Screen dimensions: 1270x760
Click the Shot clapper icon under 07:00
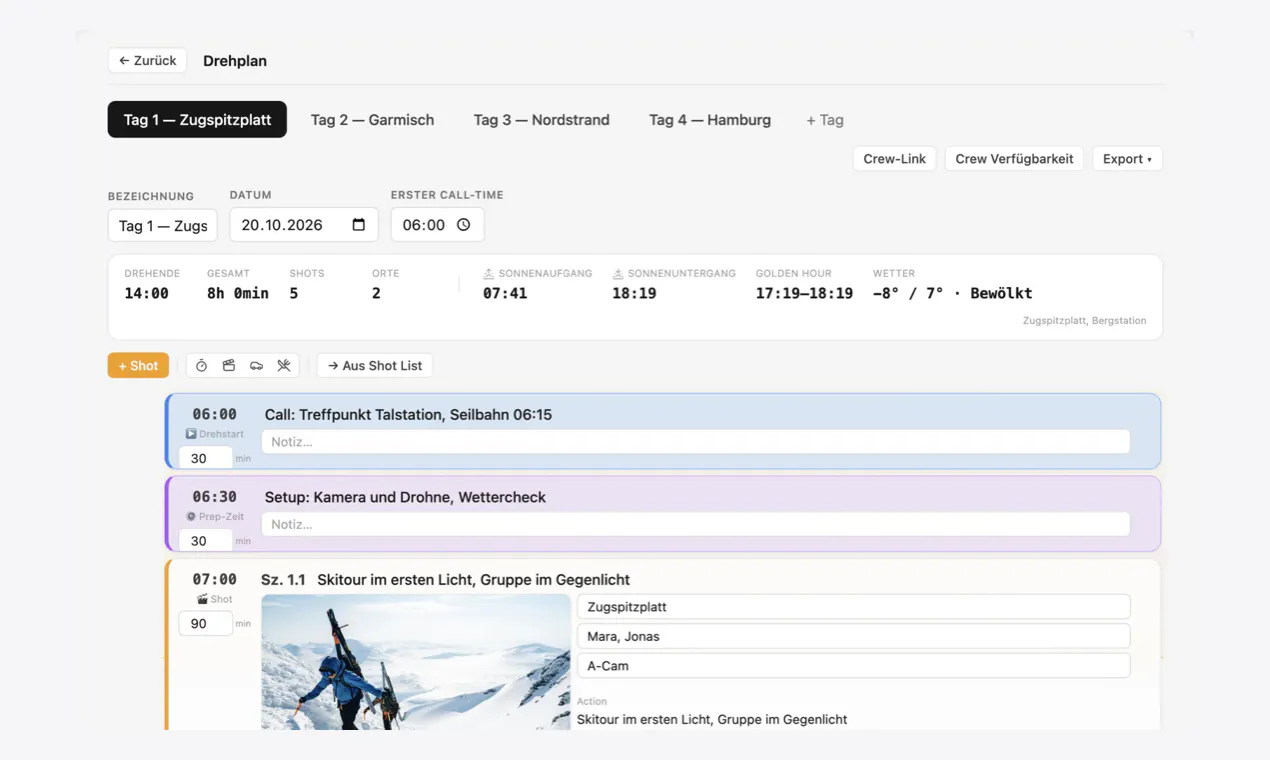[202, 600]
